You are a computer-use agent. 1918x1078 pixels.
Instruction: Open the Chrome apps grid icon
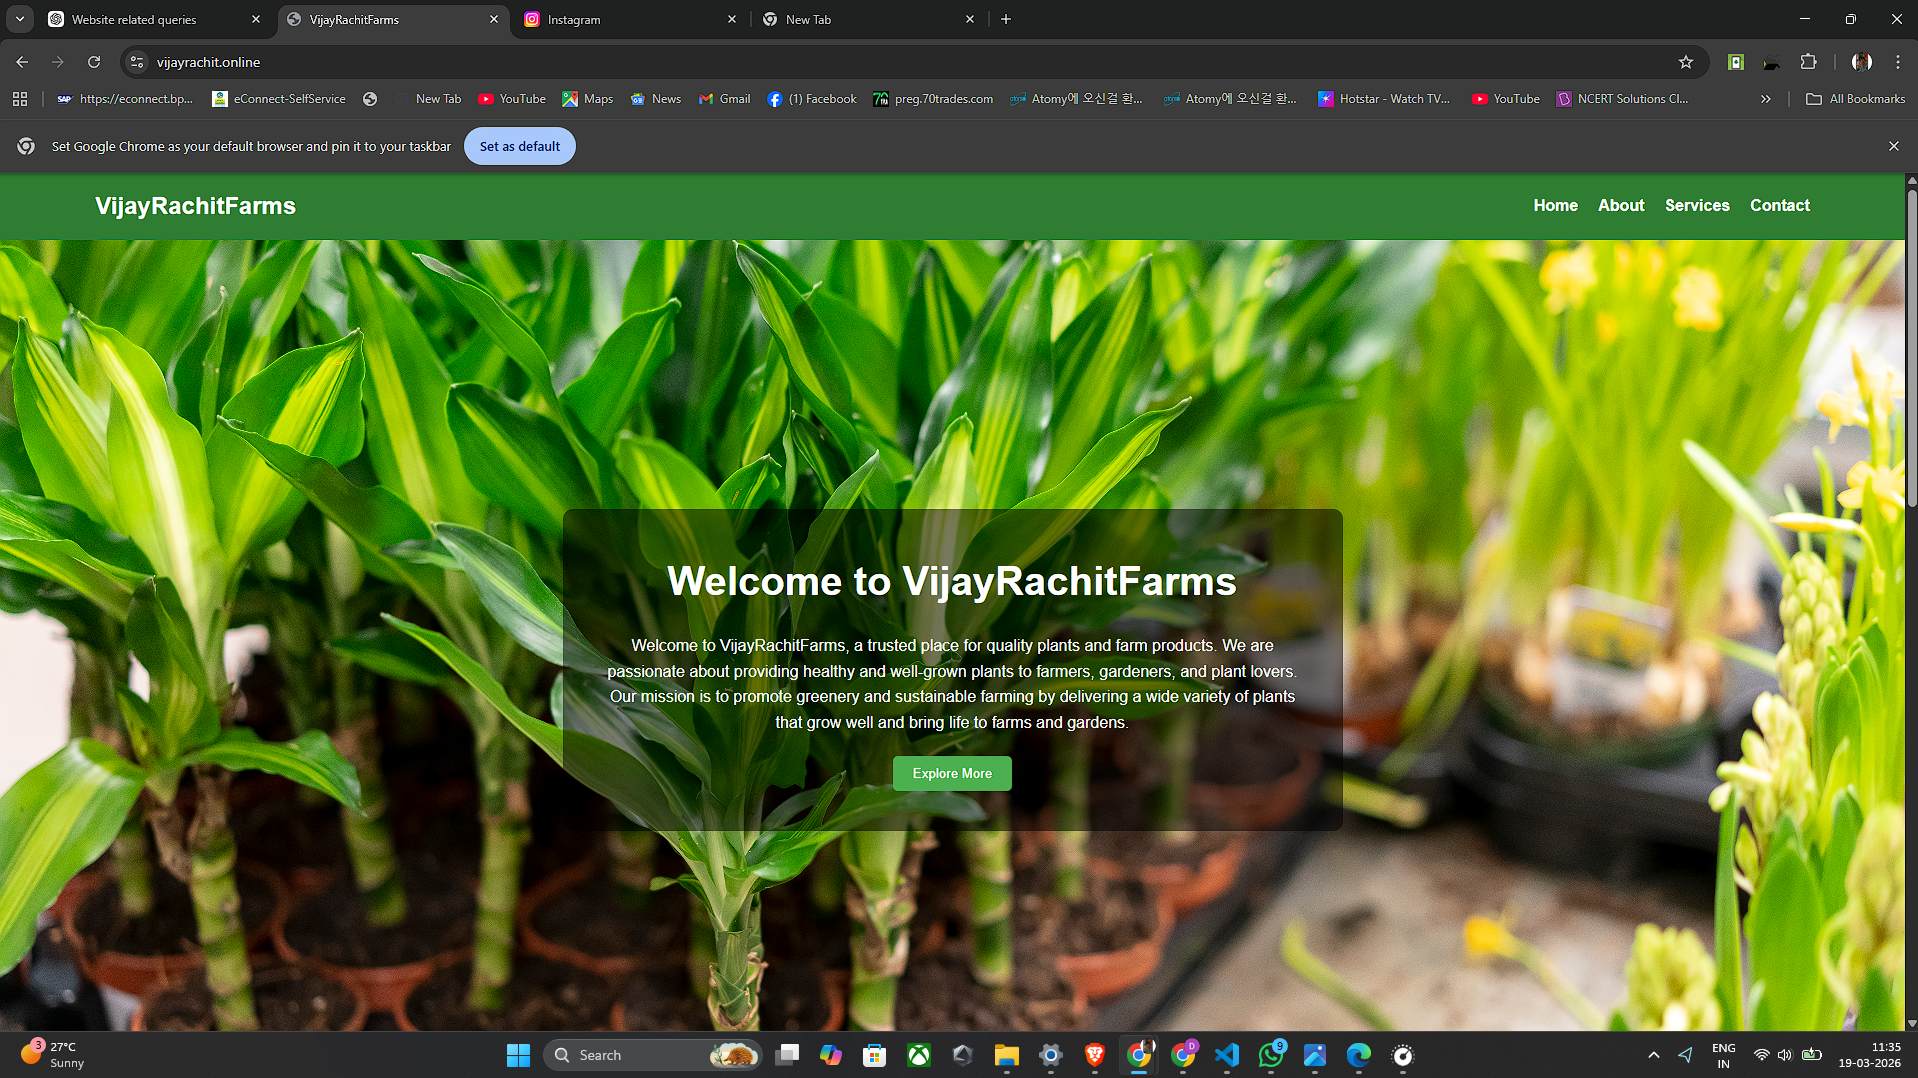point(20,99)
